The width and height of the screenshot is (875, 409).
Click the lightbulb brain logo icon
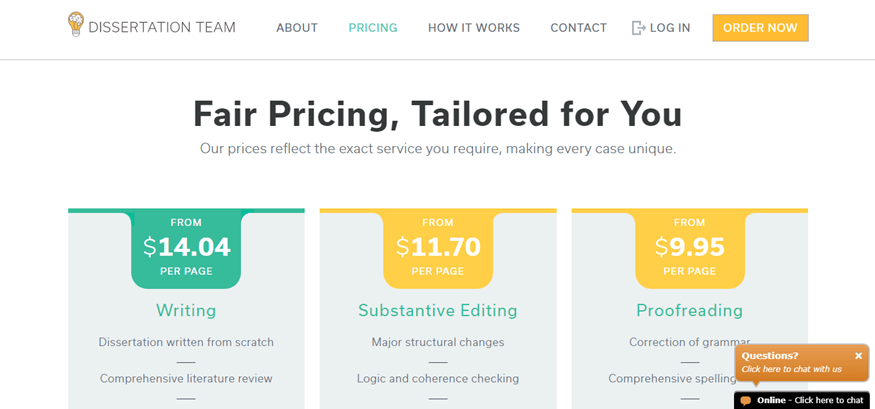point(76,25)
